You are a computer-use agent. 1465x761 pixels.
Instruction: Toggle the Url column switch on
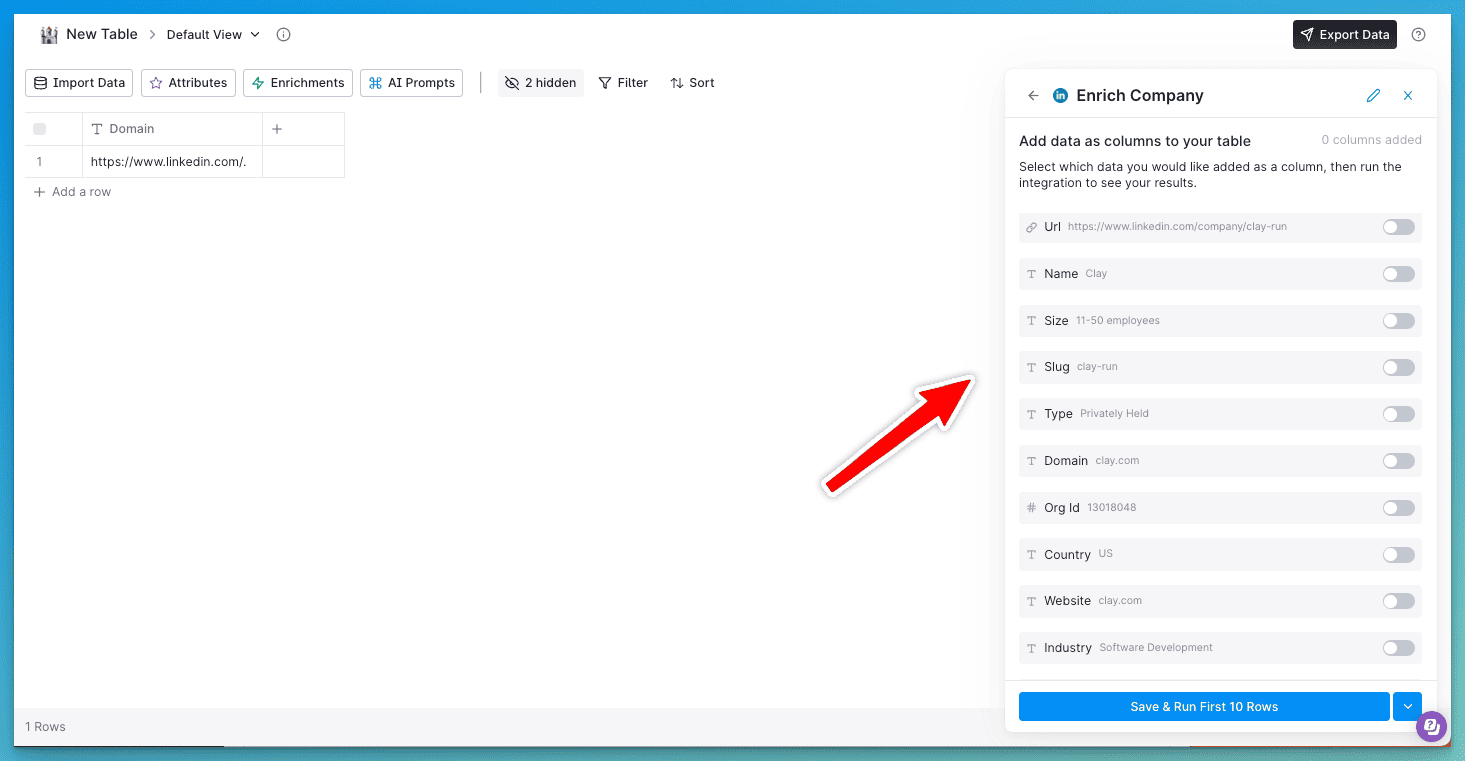click(1398, 227)
